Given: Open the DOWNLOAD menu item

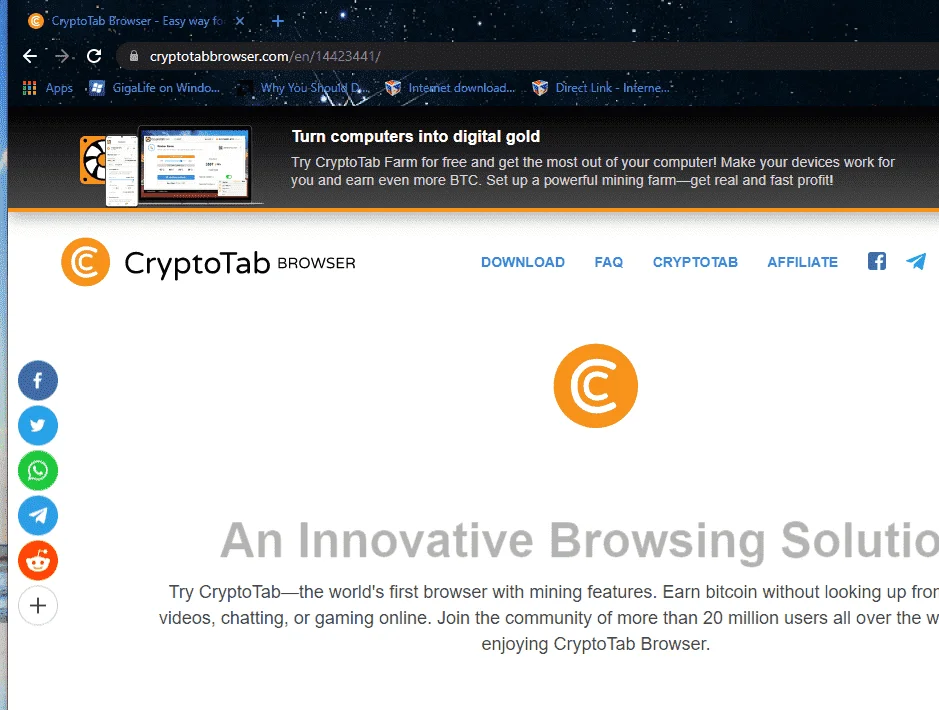Looking at the screenshot, I should click(523, 262).
